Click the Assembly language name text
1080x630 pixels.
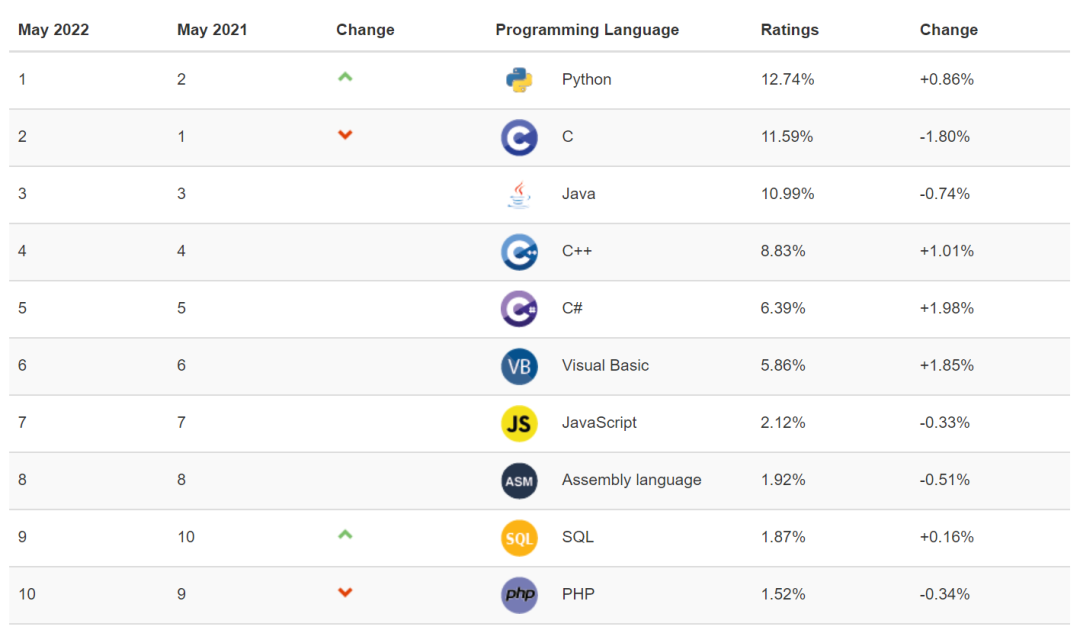pyautogui.click(x=631, y=480)
